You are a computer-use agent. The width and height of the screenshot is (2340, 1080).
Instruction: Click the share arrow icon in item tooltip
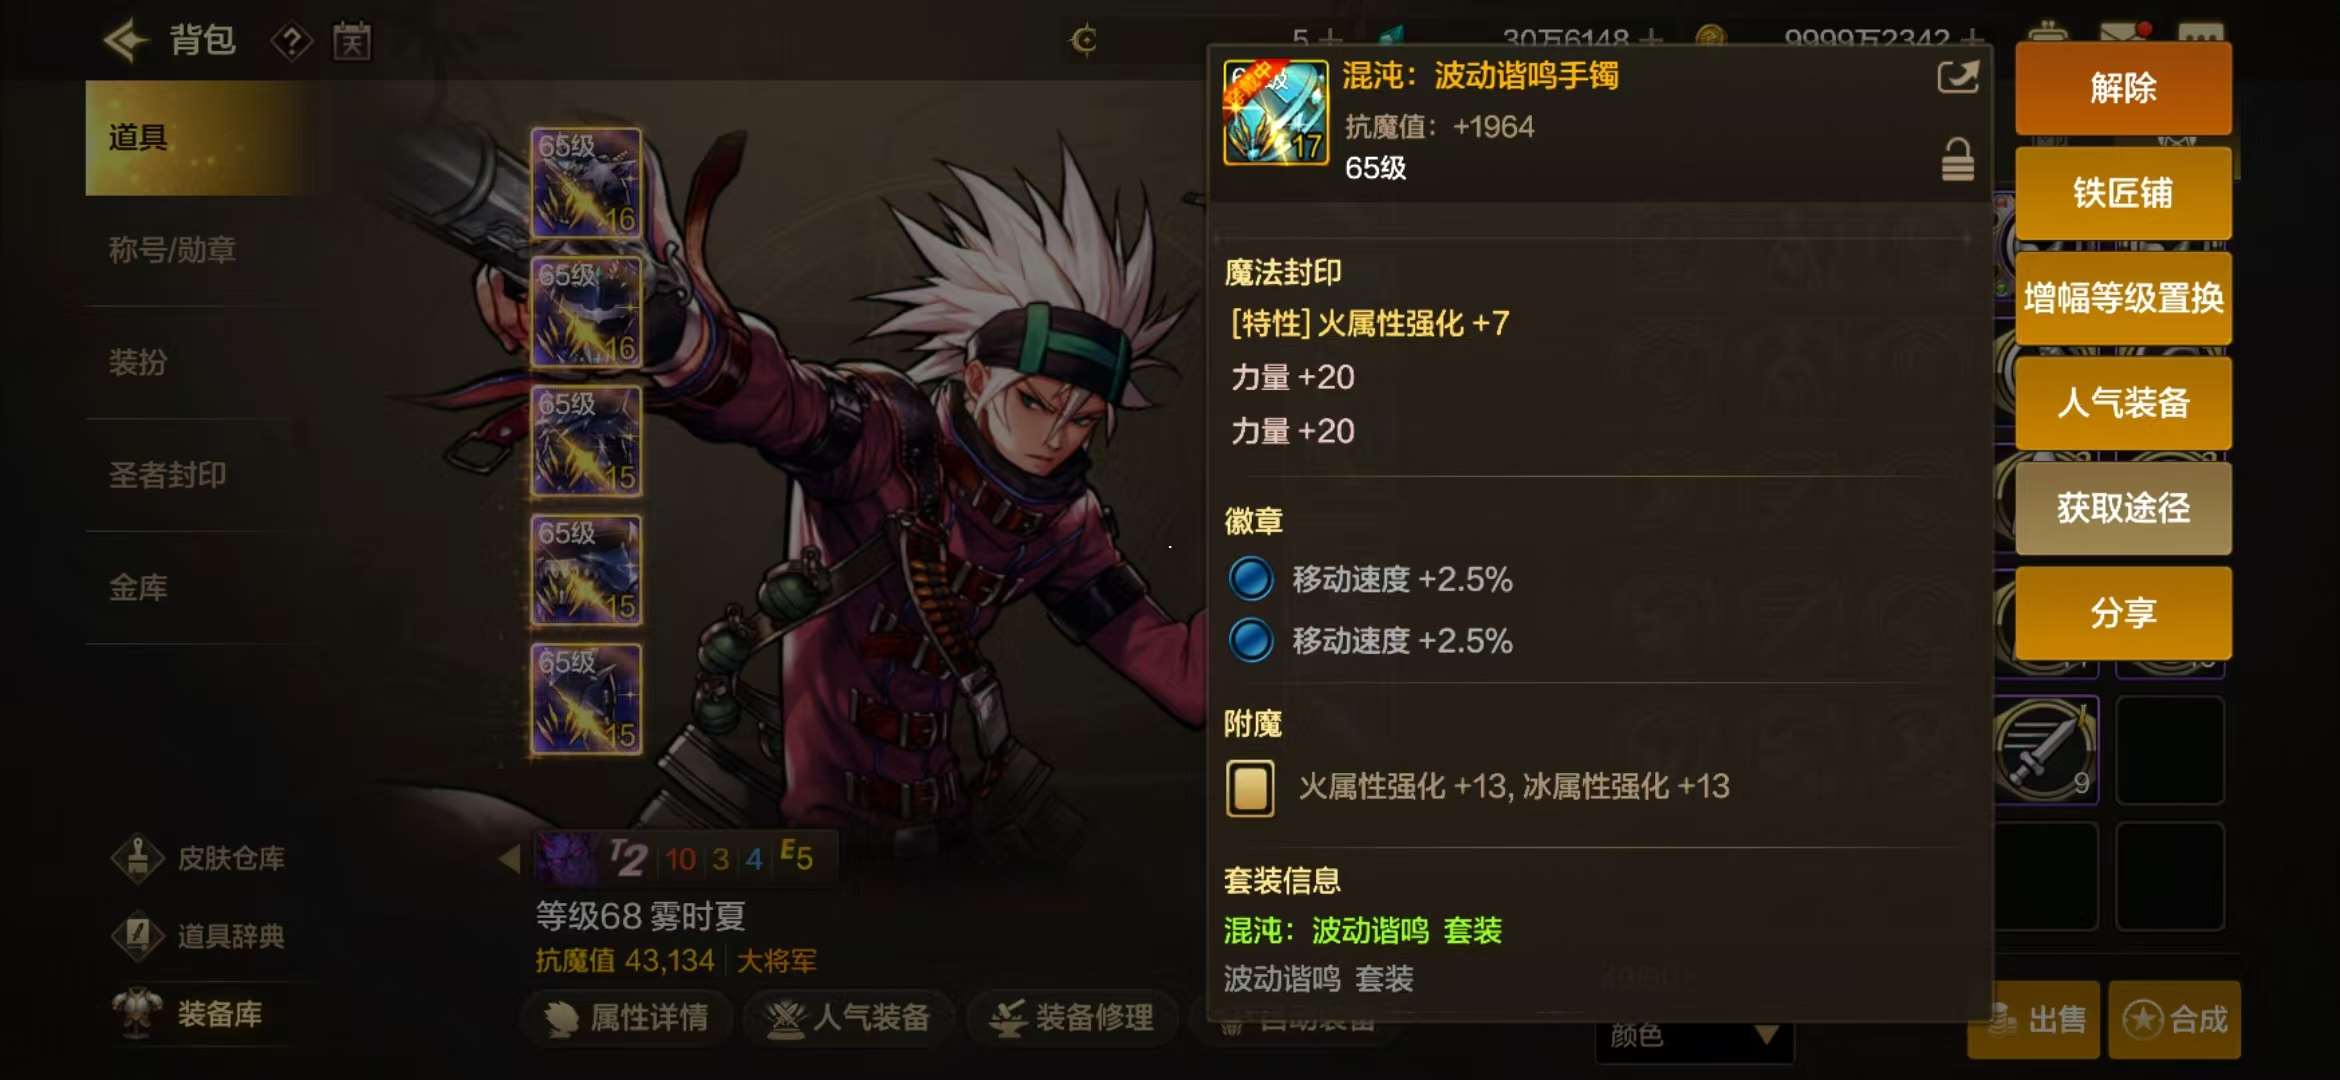click(1957, 77)
